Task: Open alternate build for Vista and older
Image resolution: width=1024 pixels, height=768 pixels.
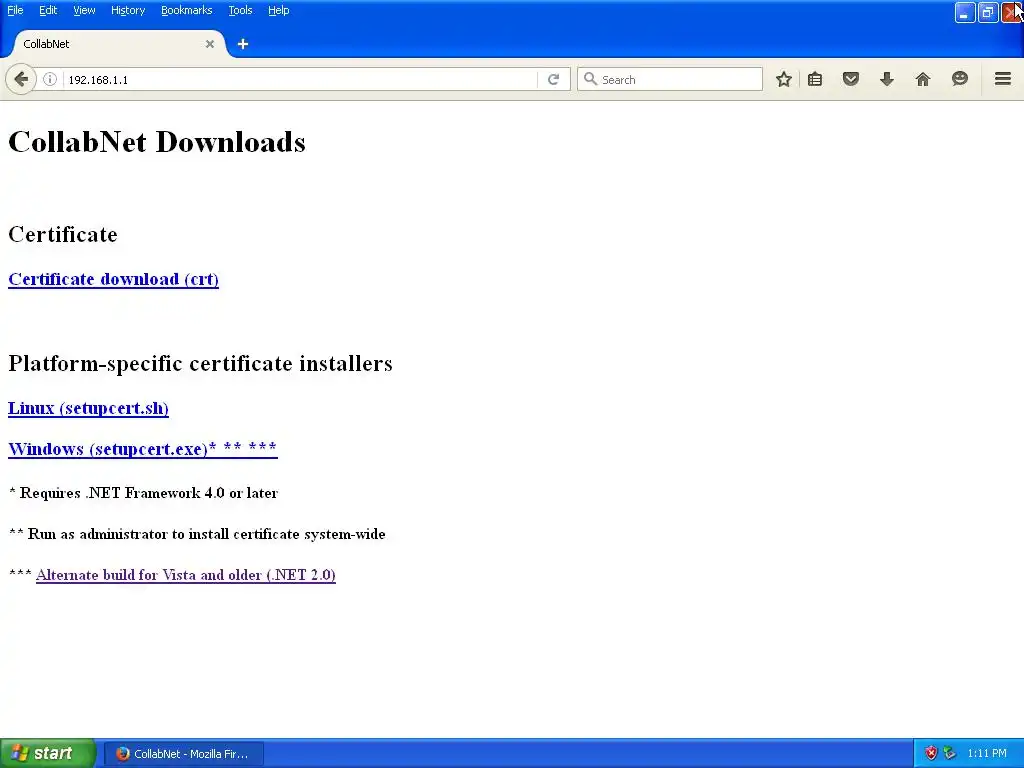Action: pyautogui.click(x=185, y=575)
